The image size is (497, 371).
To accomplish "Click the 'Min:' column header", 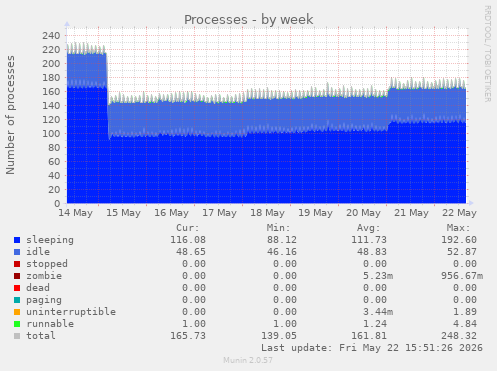I will (x=278, y=228).
